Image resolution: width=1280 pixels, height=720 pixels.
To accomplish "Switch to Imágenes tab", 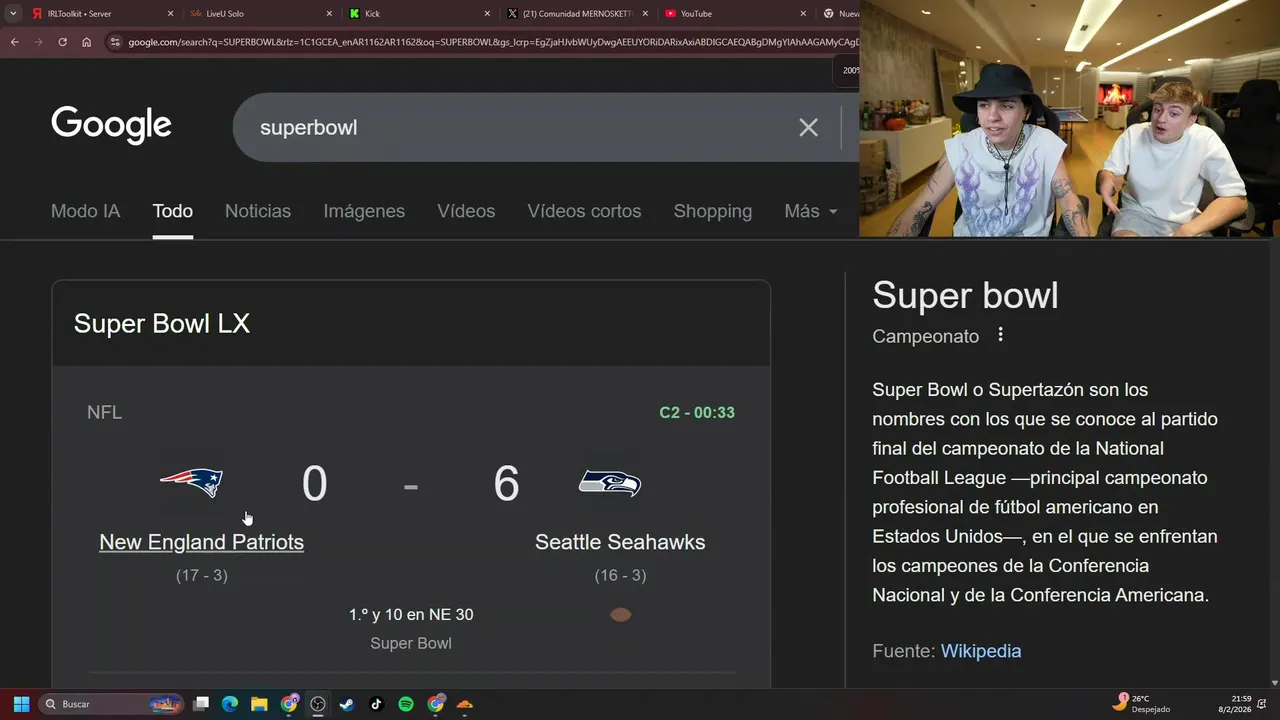I will click(364, 211).
